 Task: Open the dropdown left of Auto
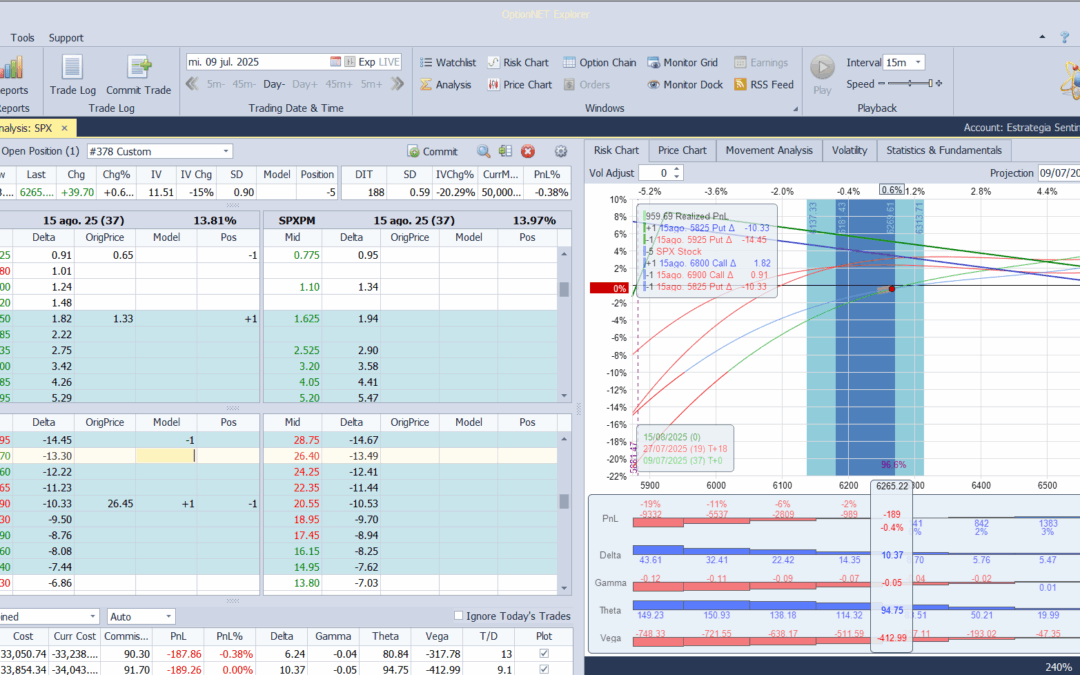(x=93, y=616)
